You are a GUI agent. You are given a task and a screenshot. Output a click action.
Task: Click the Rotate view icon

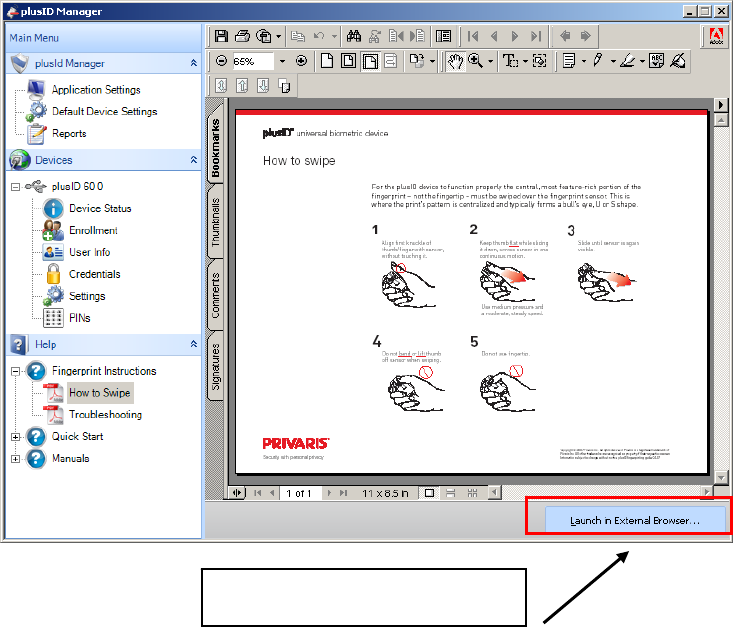tap(416, 61)
